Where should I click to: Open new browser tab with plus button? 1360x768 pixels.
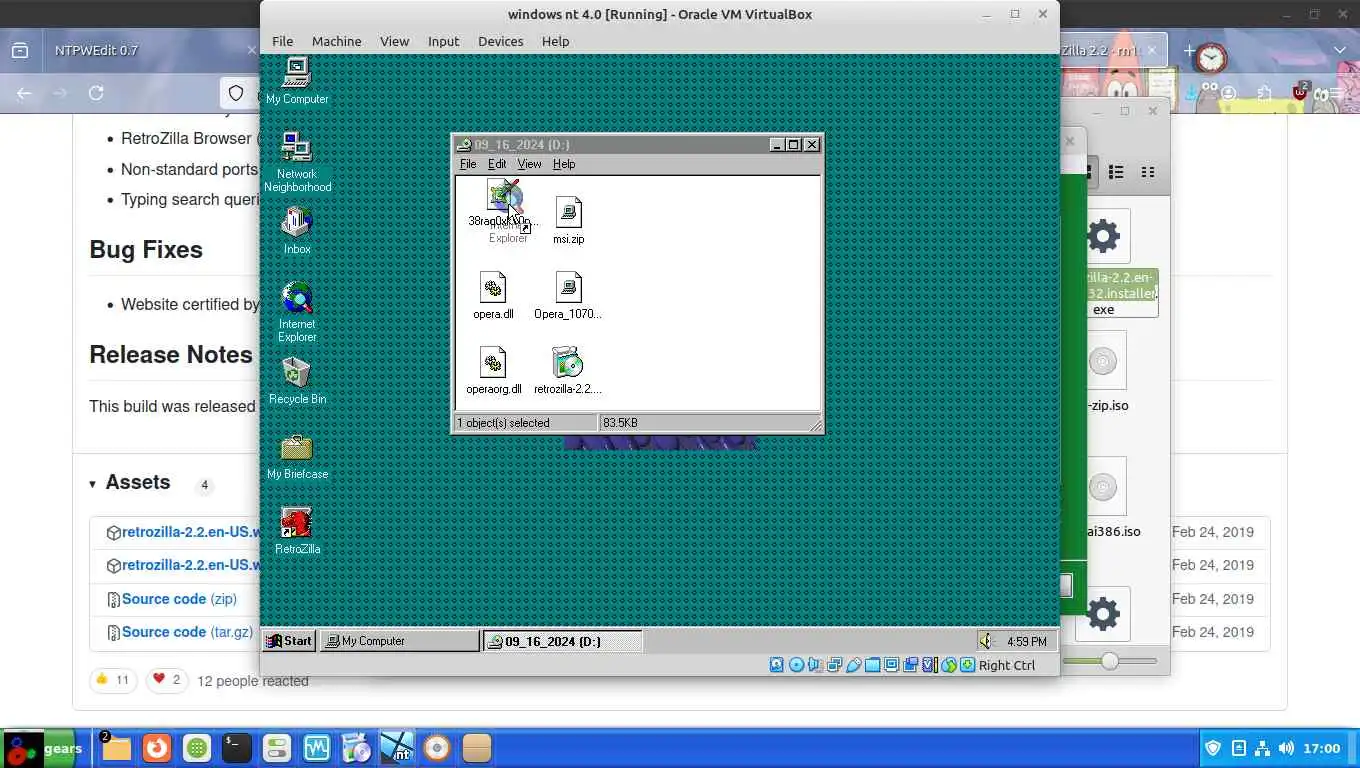tap(1189, 50)
